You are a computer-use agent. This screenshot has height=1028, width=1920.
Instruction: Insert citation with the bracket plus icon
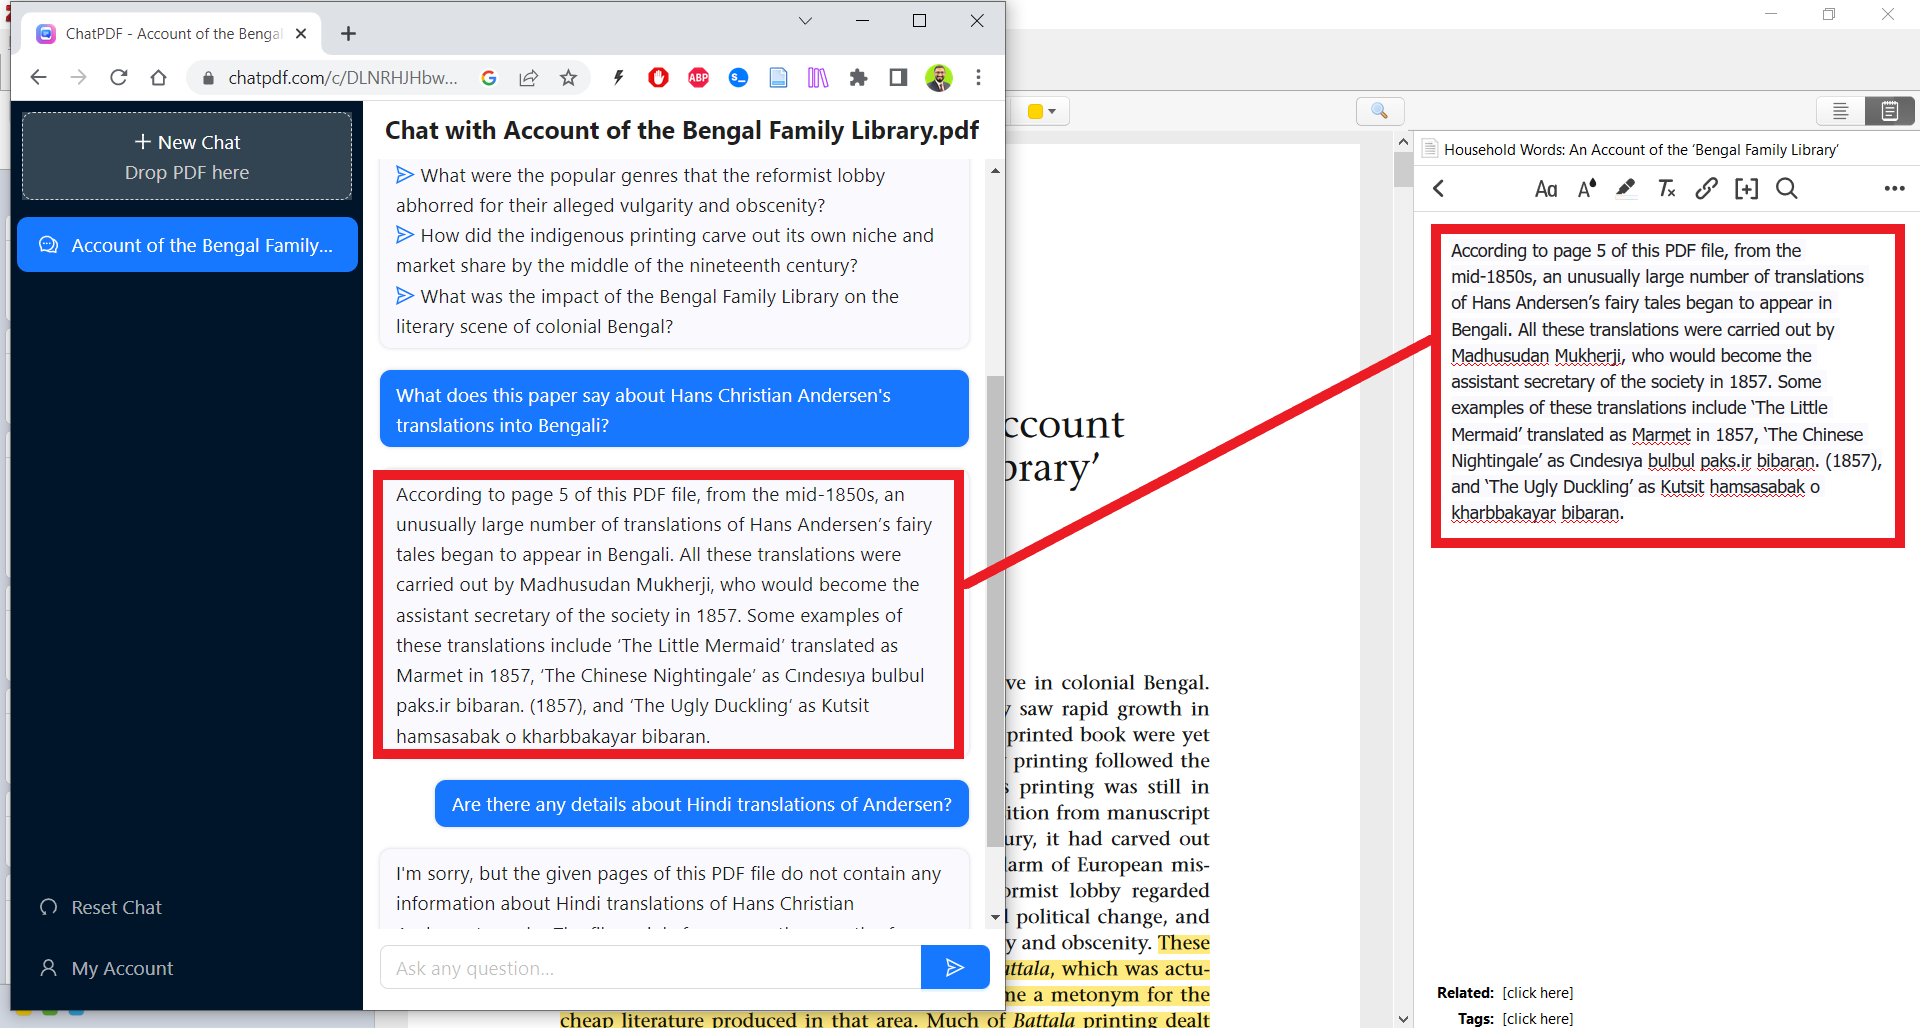pos(1746,189)
